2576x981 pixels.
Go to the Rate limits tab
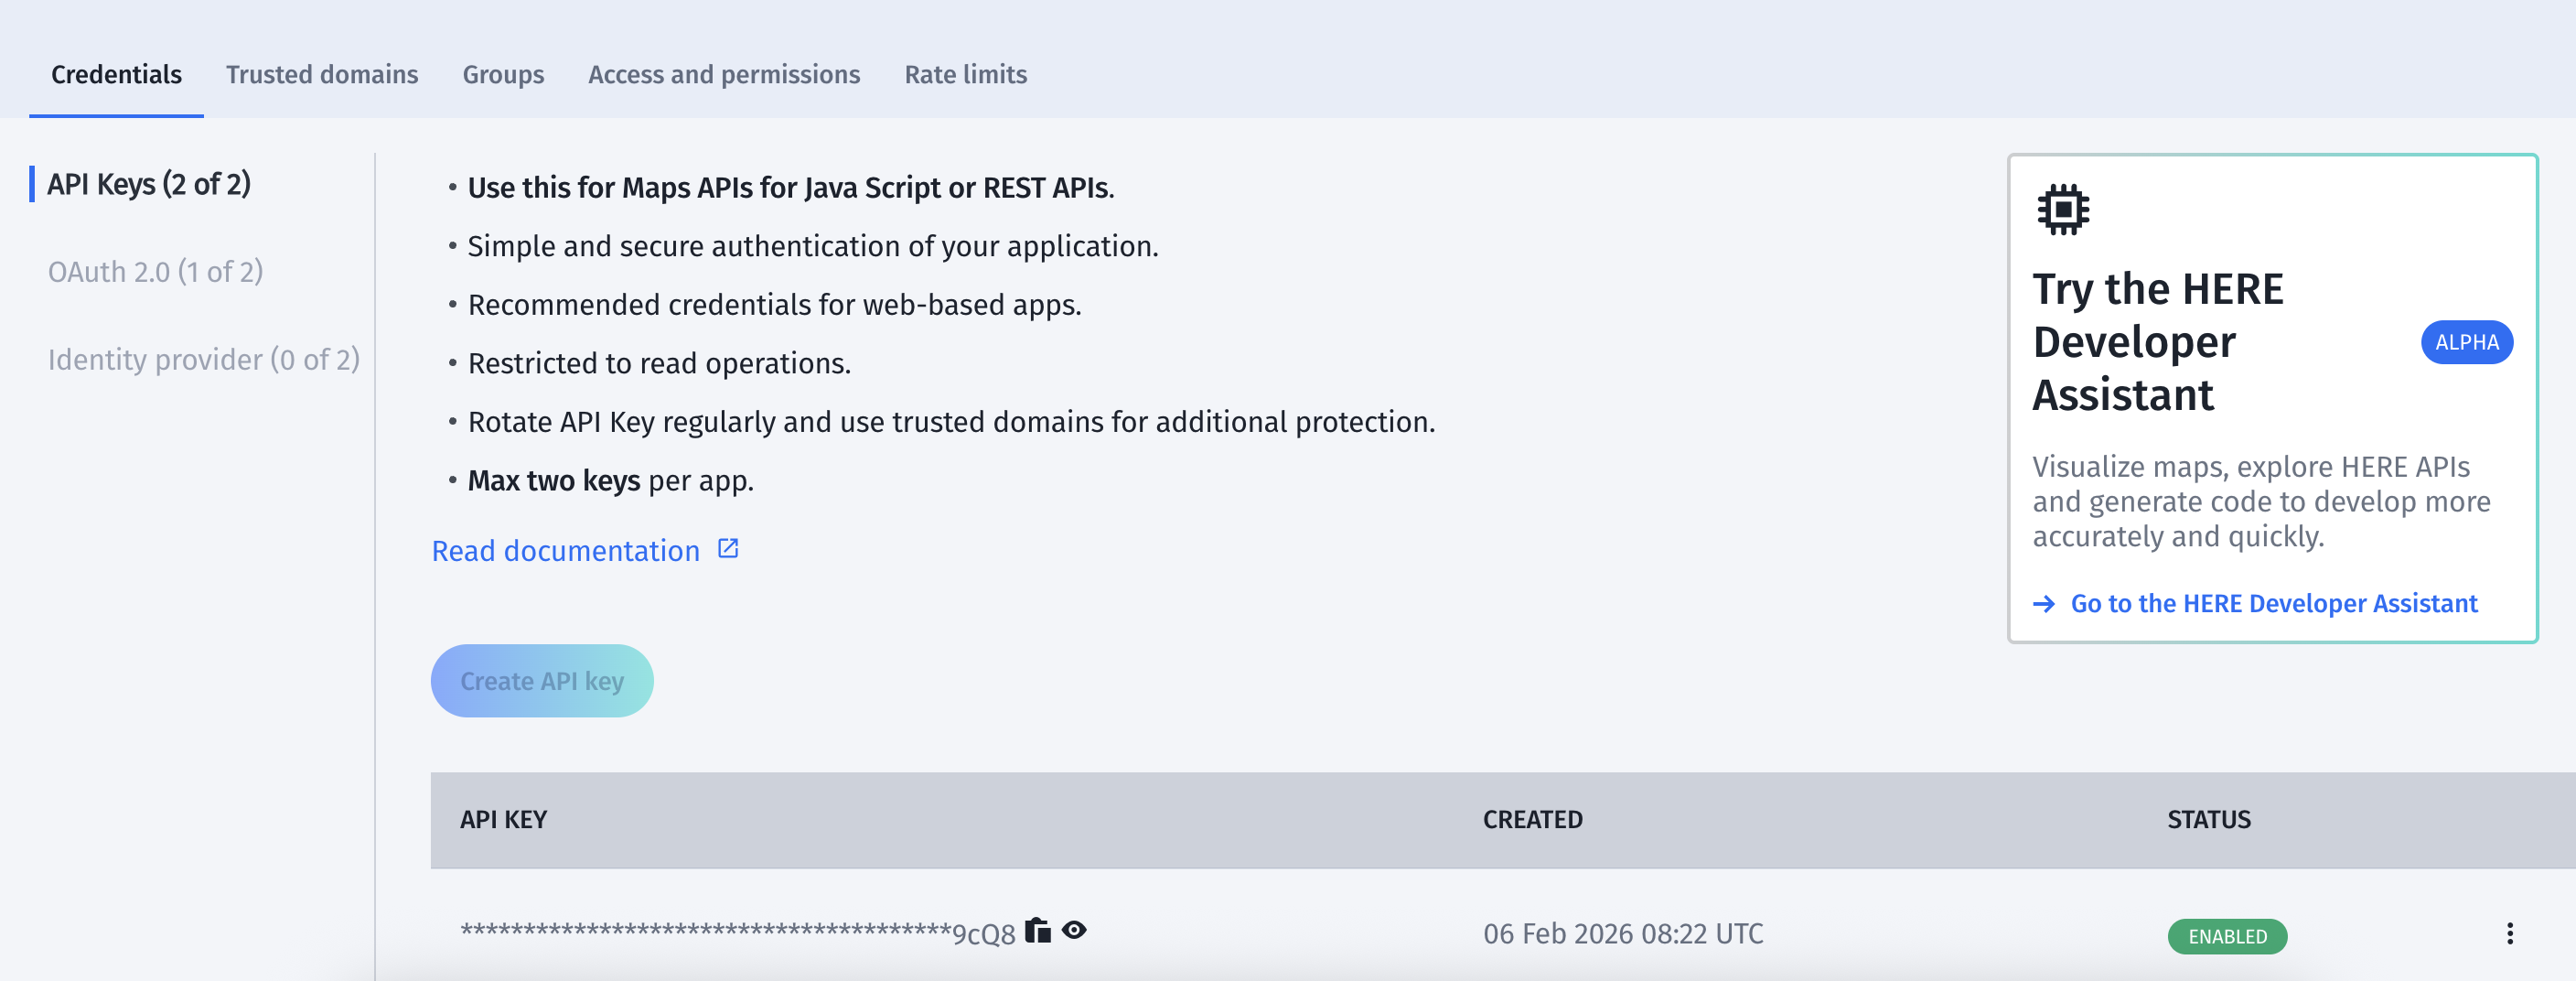pyautogui.click(x=965, y=74)
